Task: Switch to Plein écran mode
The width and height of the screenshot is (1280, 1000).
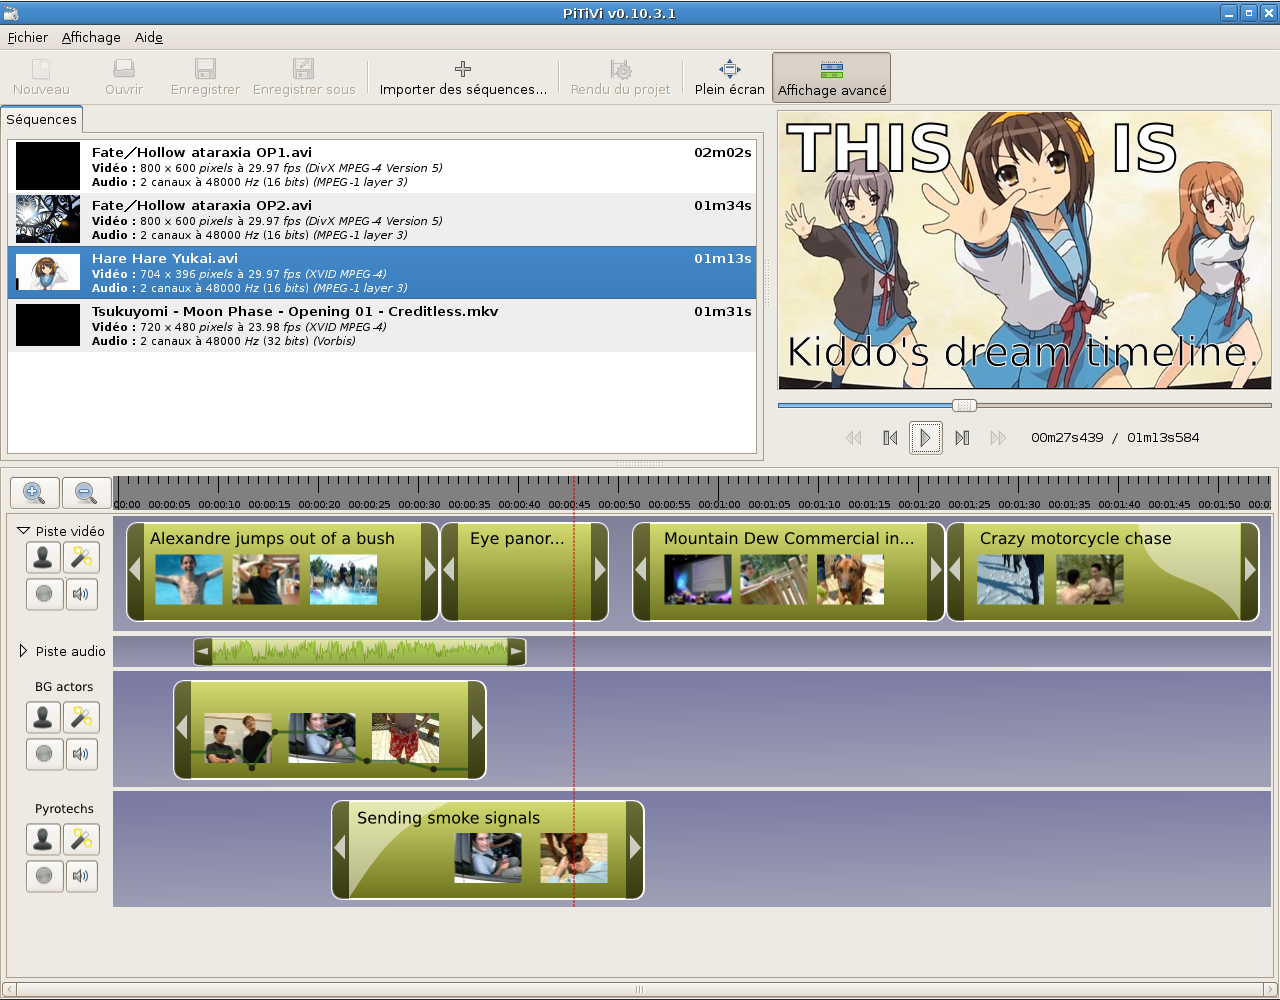Action: tap(730, 77)
